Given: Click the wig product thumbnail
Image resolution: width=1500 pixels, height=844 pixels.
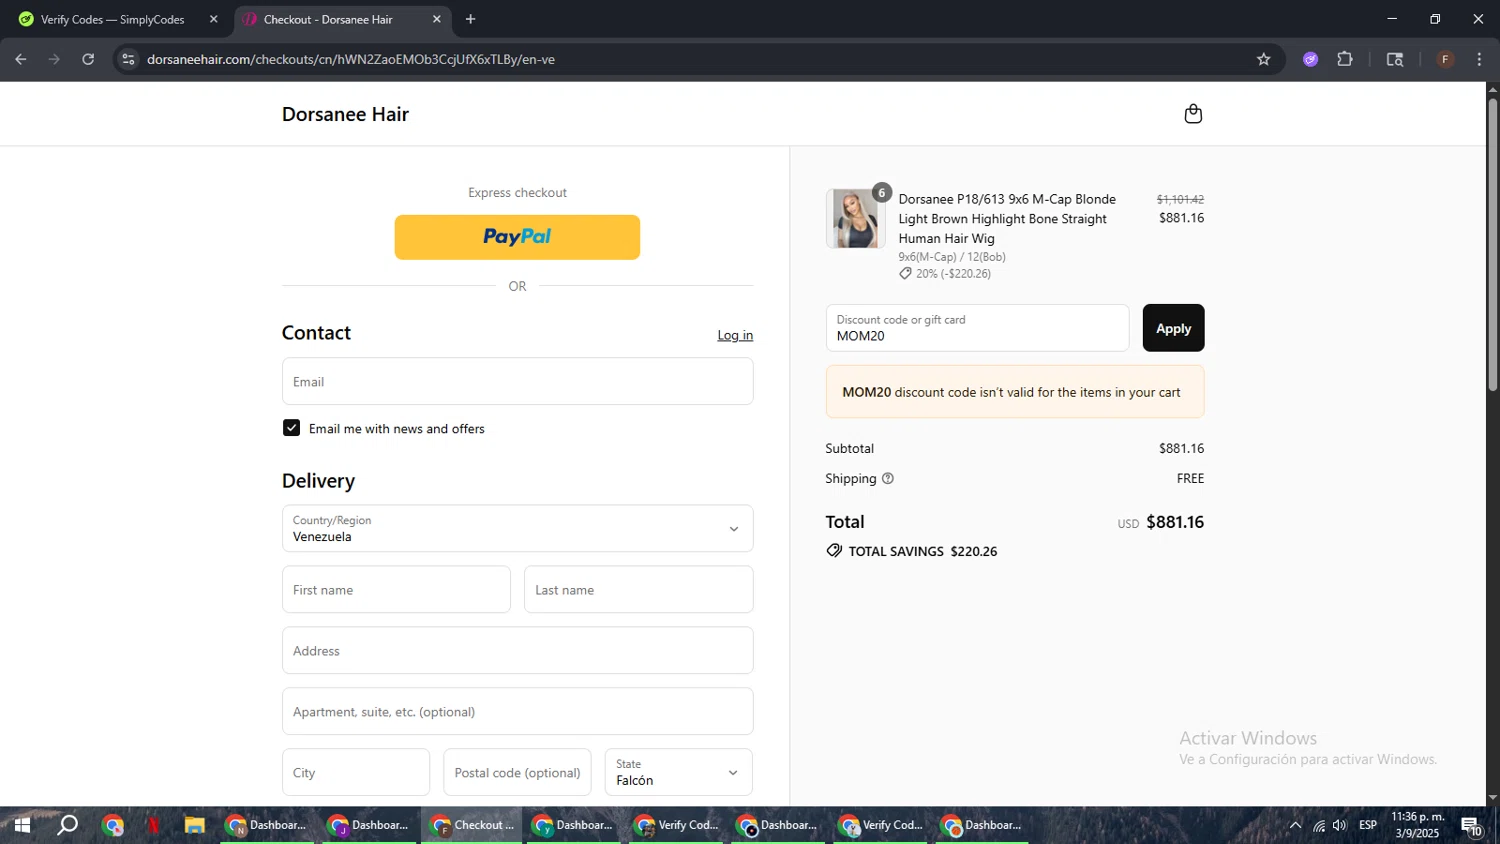Looking at the screenshot, I should [x=855, y=218].
